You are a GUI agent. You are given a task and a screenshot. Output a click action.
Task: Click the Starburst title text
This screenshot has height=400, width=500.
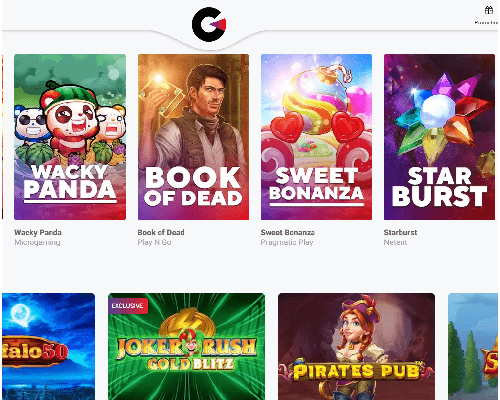coord(400,232)
